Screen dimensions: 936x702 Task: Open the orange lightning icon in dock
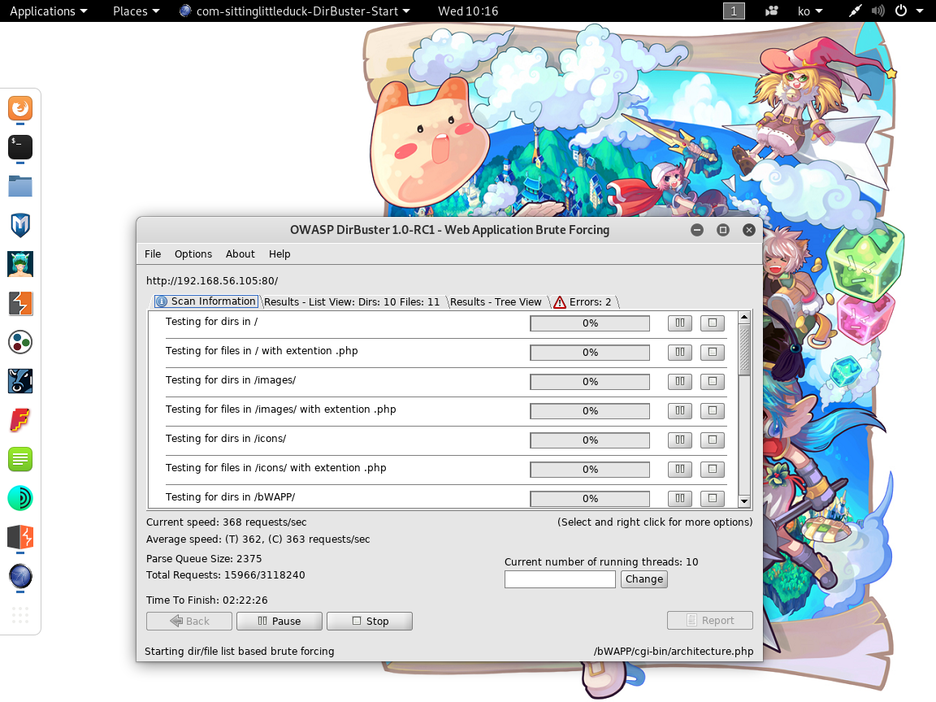[x=20, y=537]
